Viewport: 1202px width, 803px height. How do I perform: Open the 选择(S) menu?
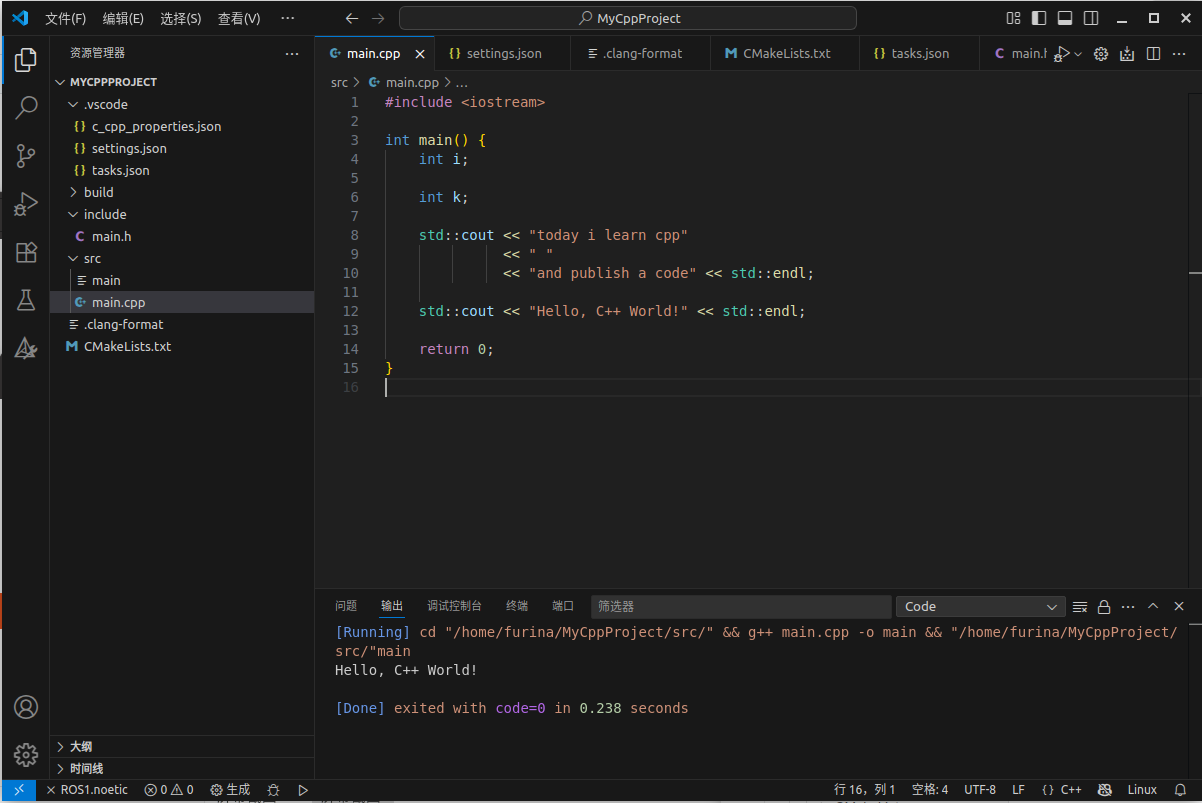[181, 18]
